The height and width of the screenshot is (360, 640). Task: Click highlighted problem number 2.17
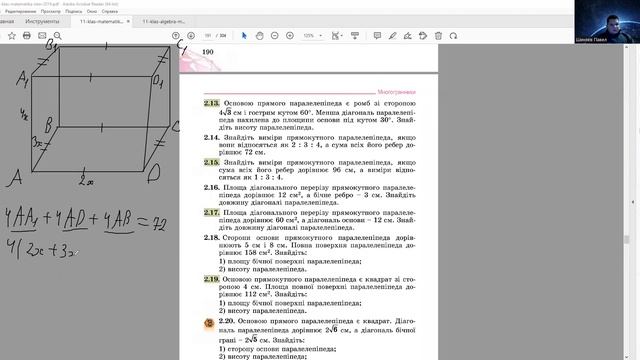tap(212, 213)
